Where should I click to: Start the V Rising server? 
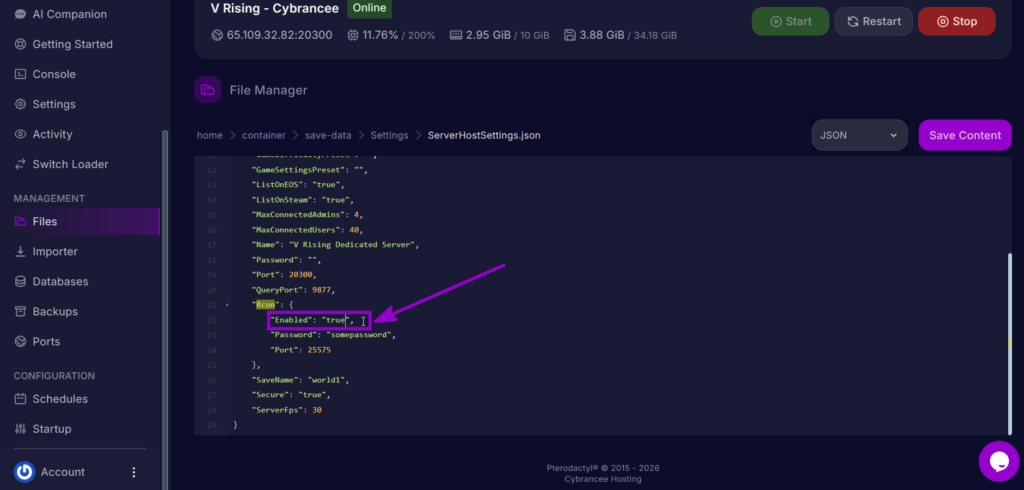point(790,22)
